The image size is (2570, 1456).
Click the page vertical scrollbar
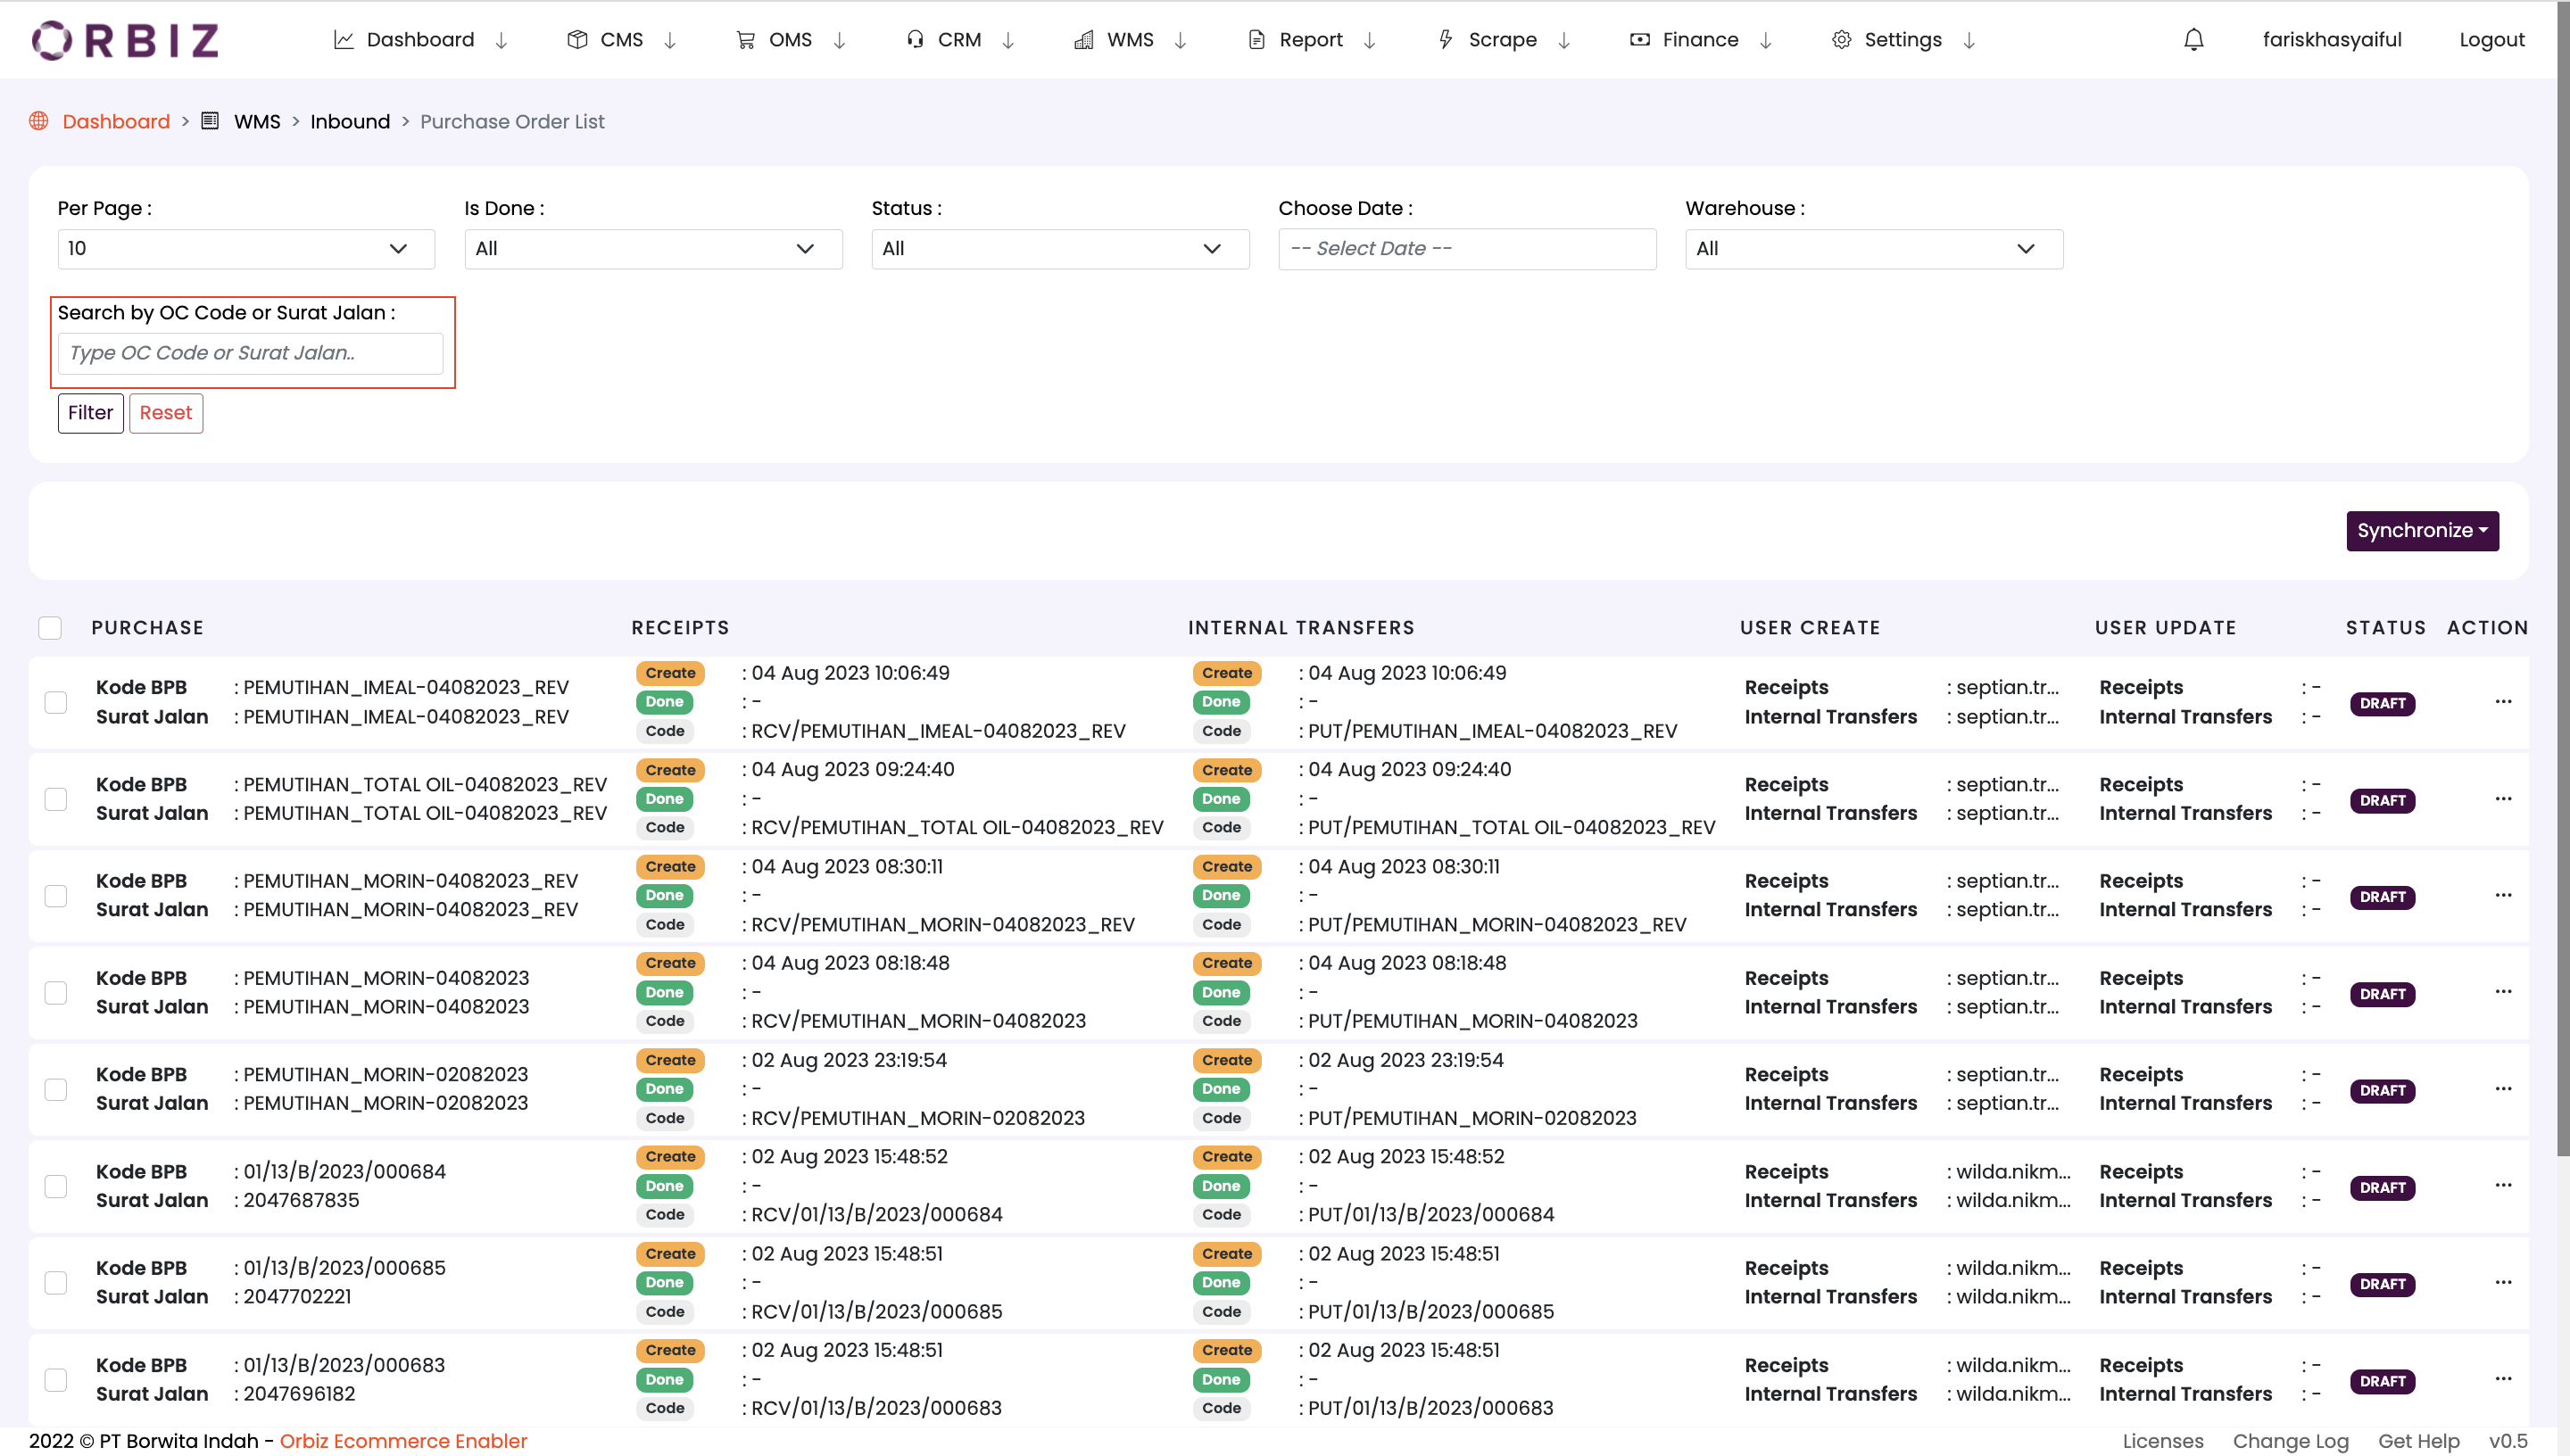coord(2563,580)
